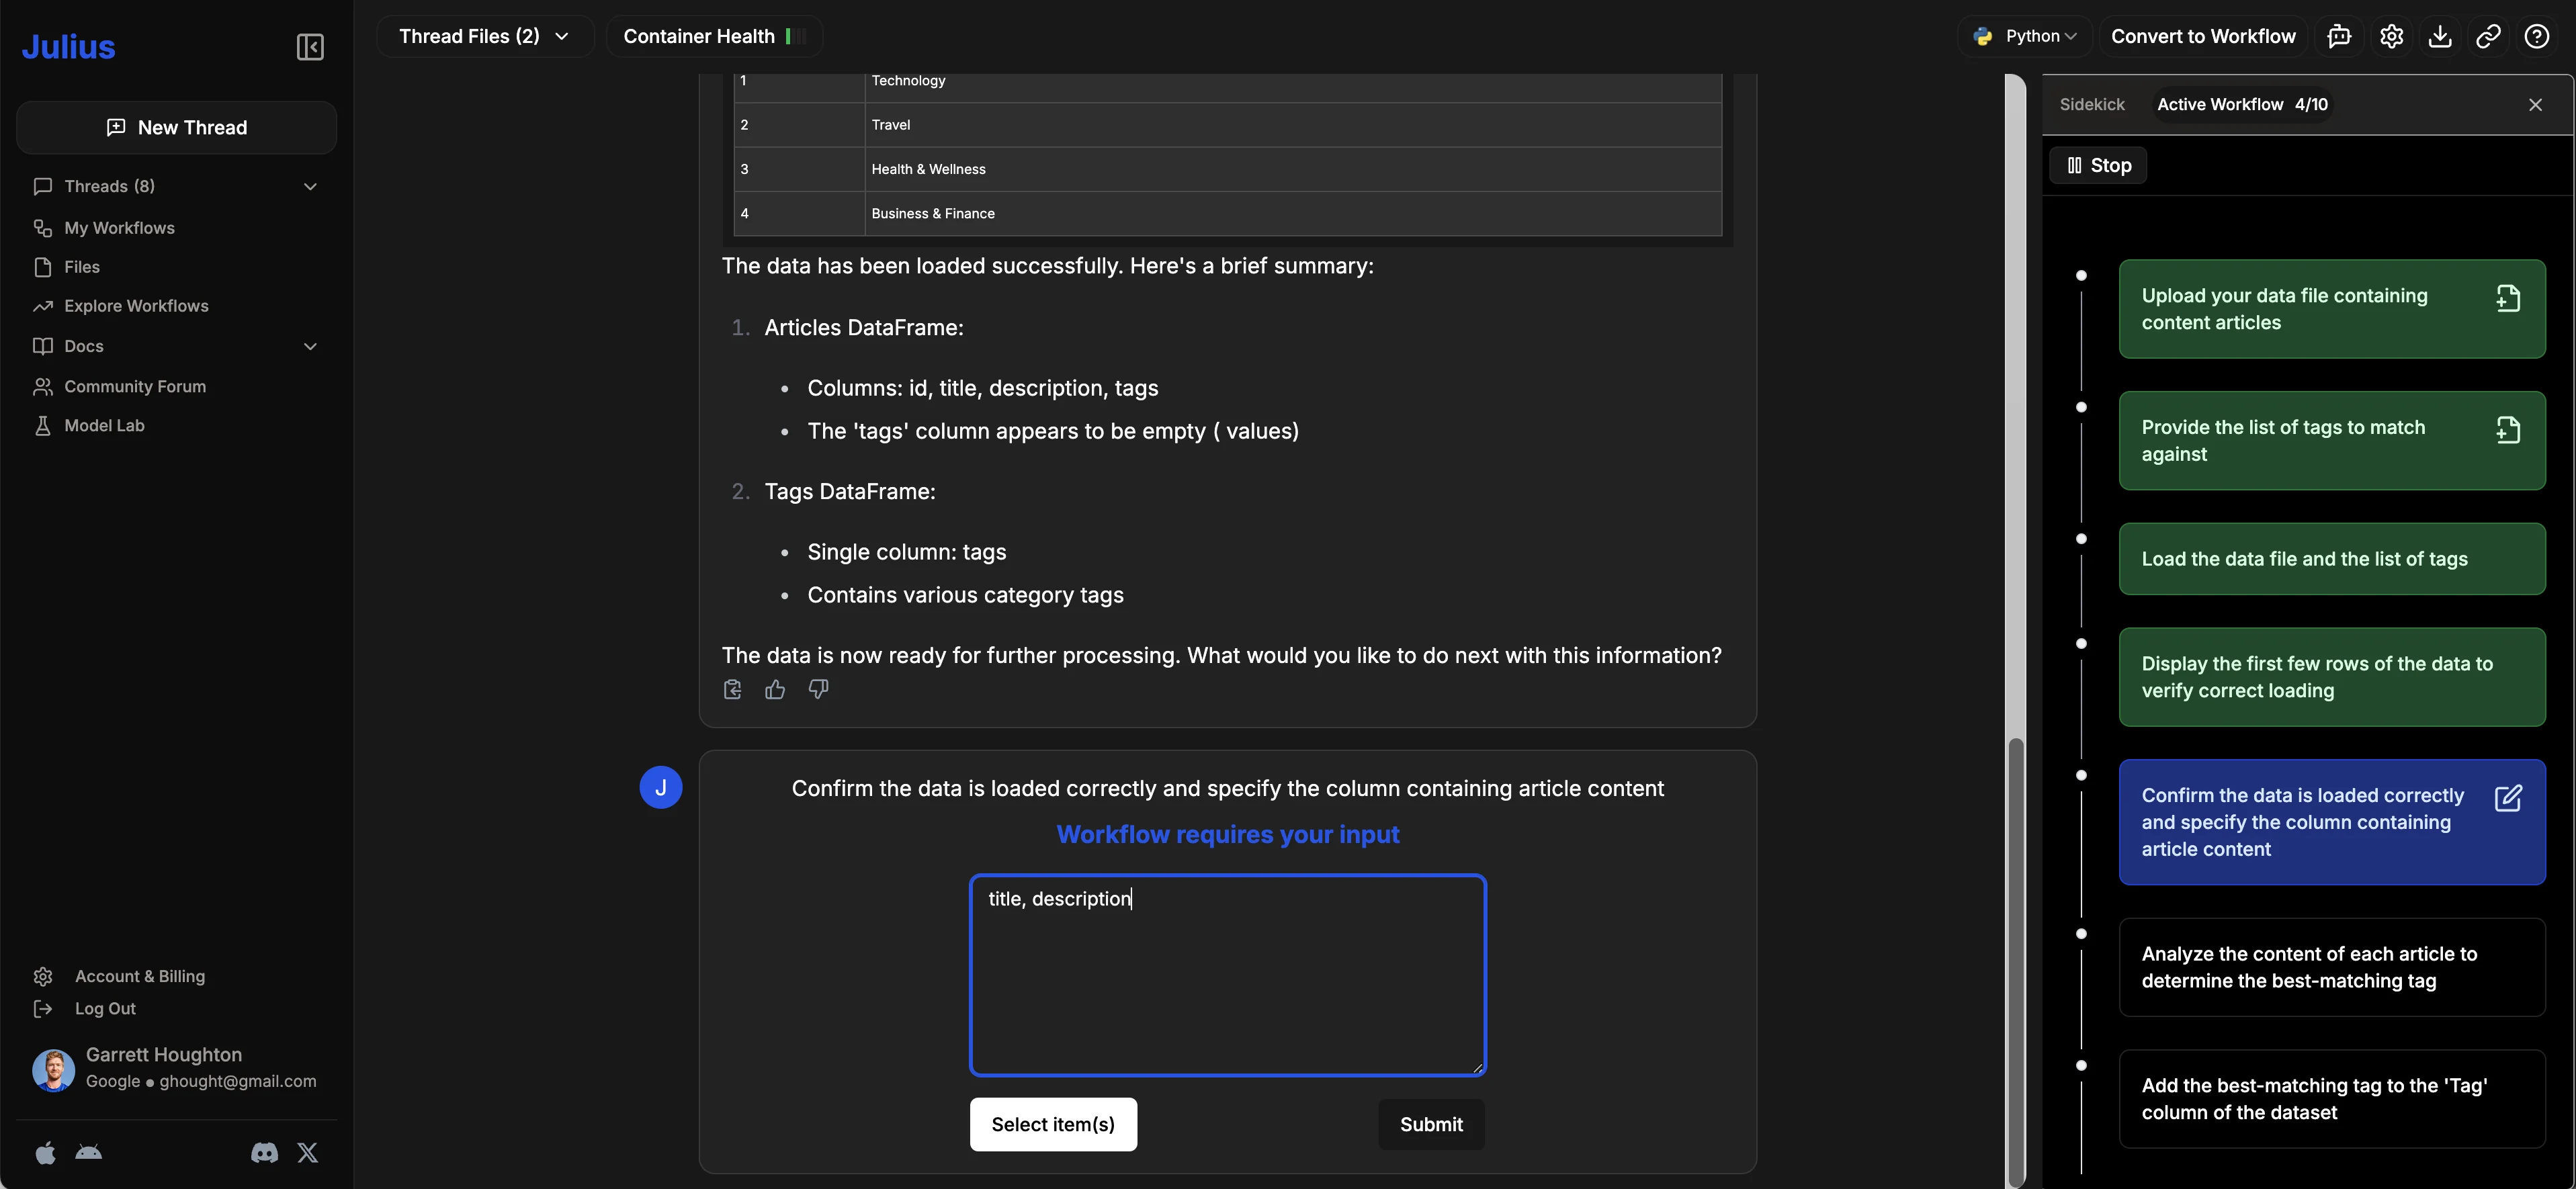Screen dimensions: 2576x1189
Task: Click the Select item(s) button
Action: click(1053, 1124)
